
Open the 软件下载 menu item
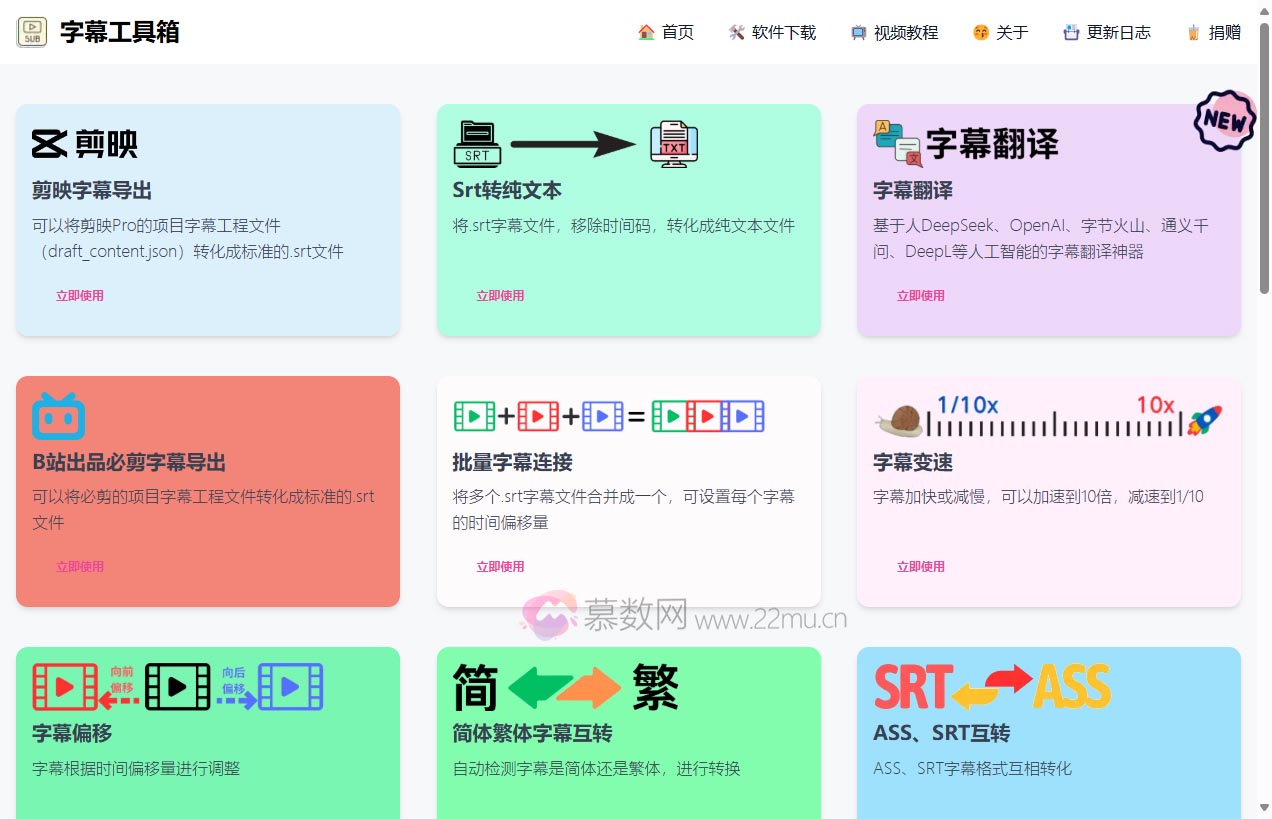772,32
